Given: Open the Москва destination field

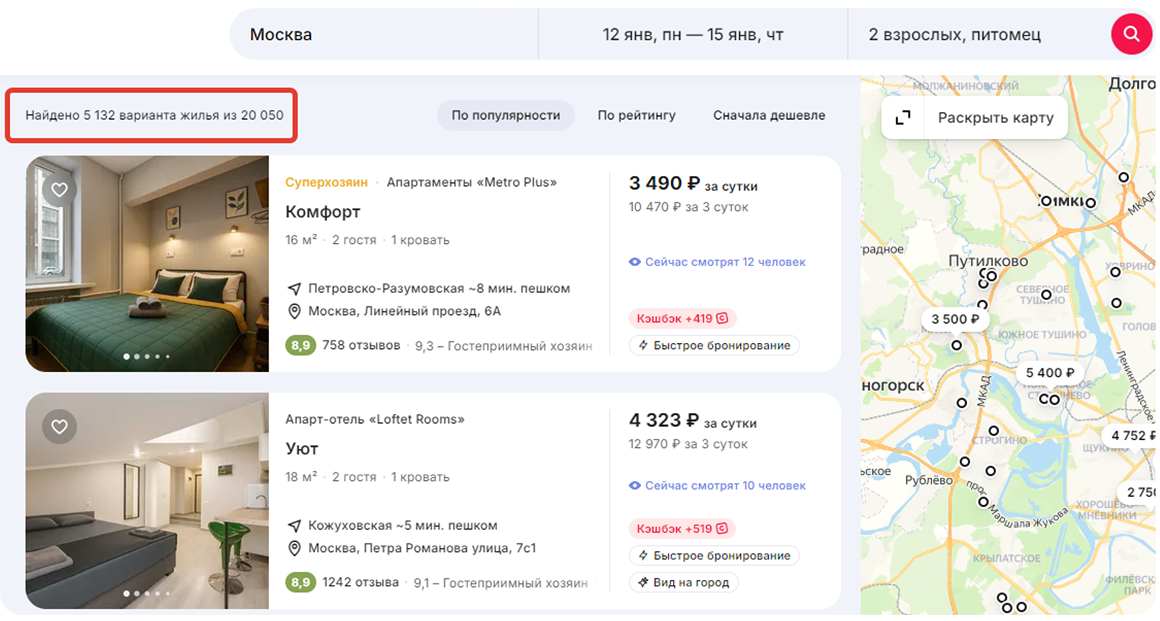Looking at the screenshot, I should pos(385,35).
